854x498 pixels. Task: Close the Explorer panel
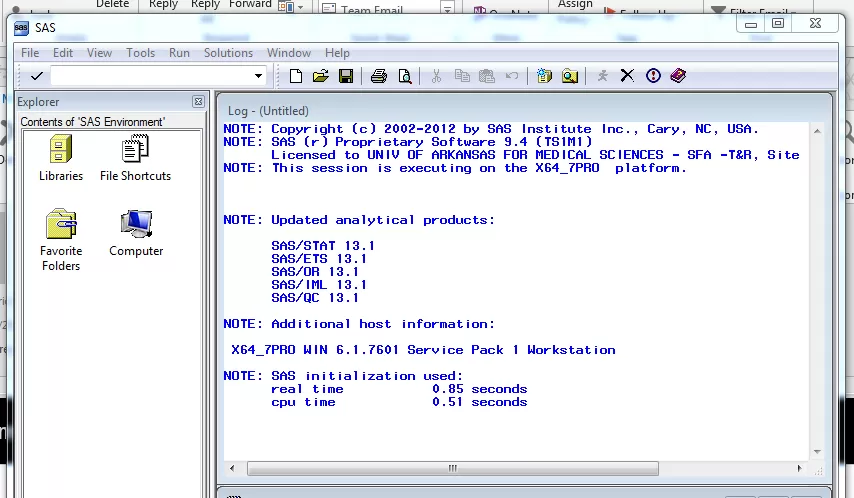(198, 101)
